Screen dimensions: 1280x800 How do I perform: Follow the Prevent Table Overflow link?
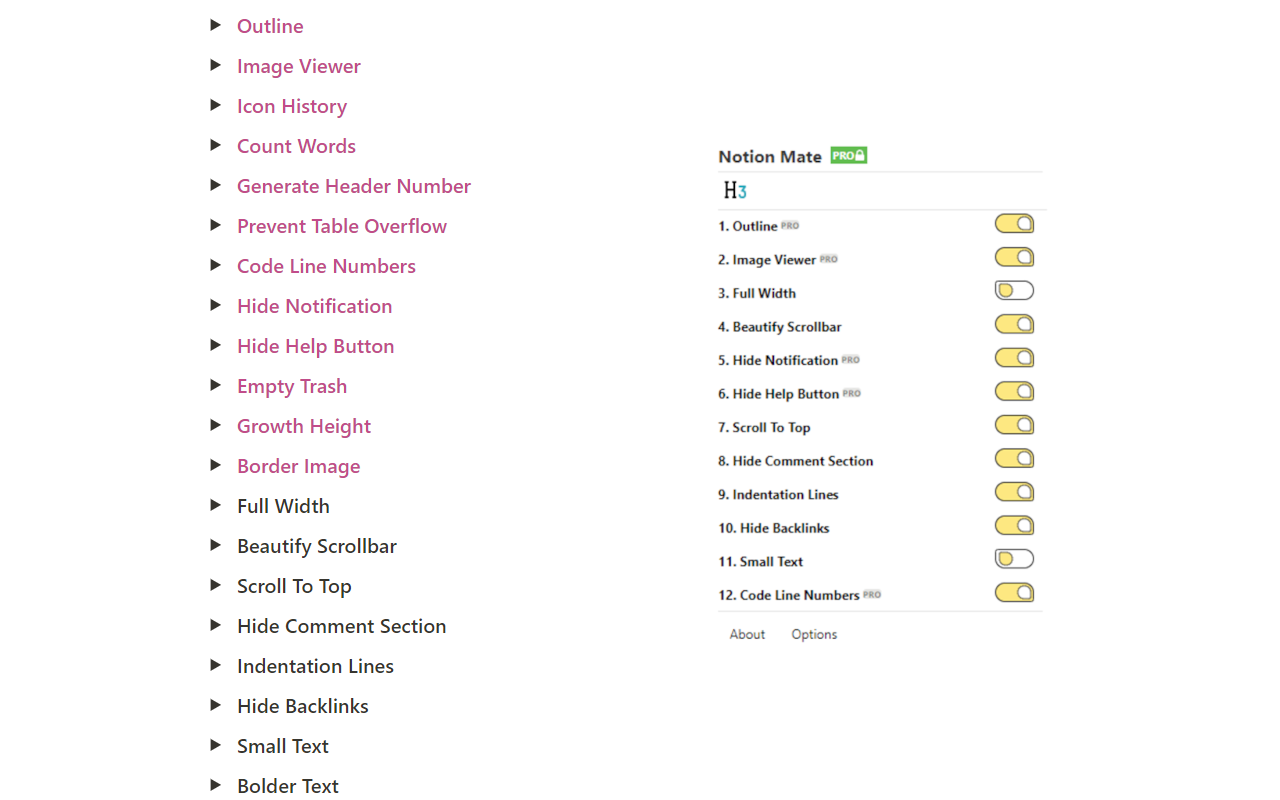(341, 226)
